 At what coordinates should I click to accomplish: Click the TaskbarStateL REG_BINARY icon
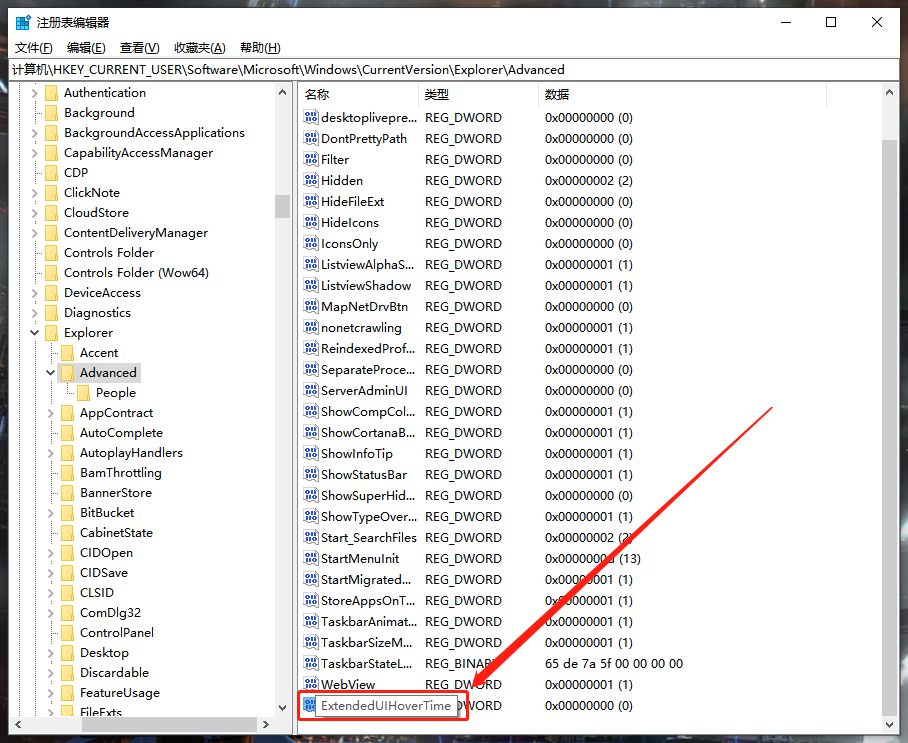311,663
